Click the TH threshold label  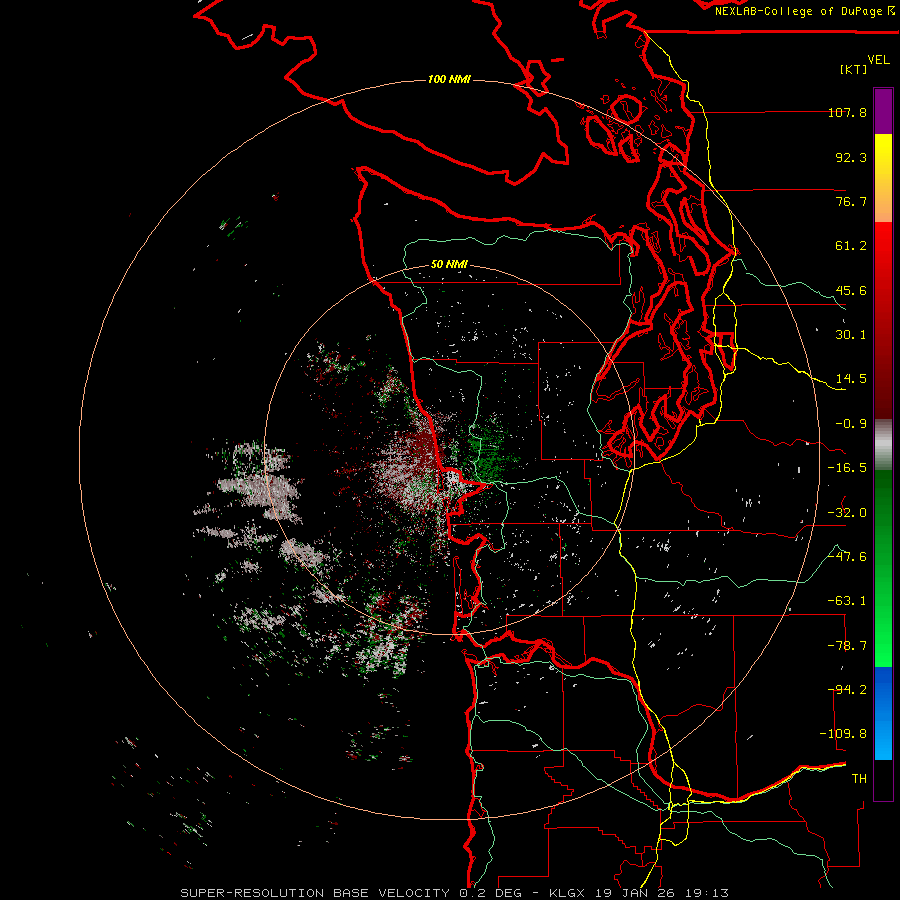coord(859,779)
